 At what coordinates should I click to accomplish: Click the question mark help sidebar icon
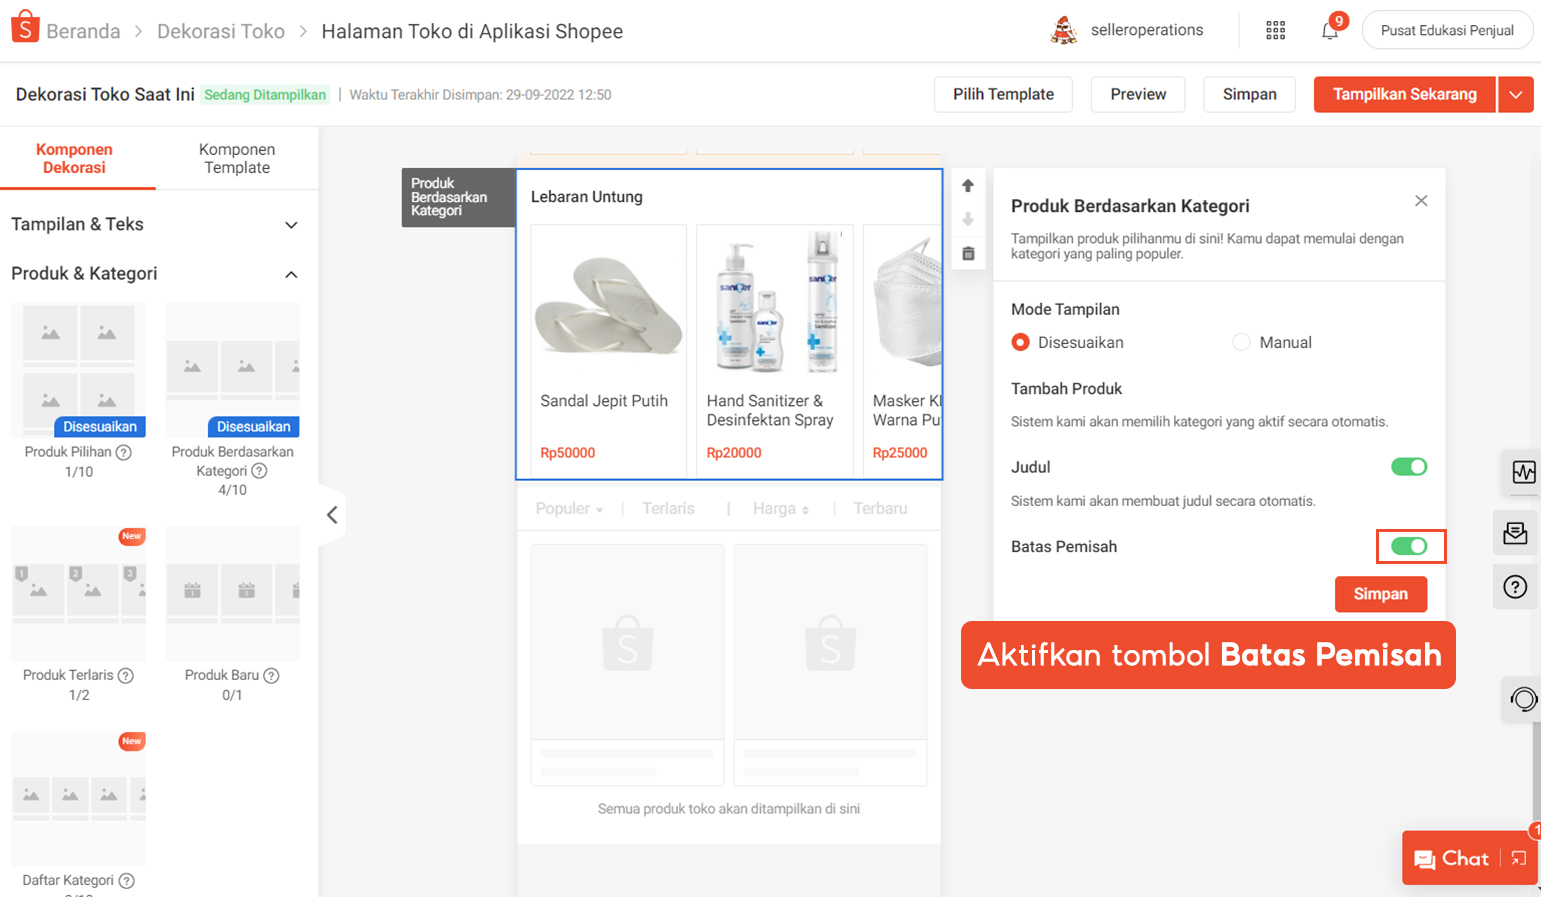coord(1515,587)
